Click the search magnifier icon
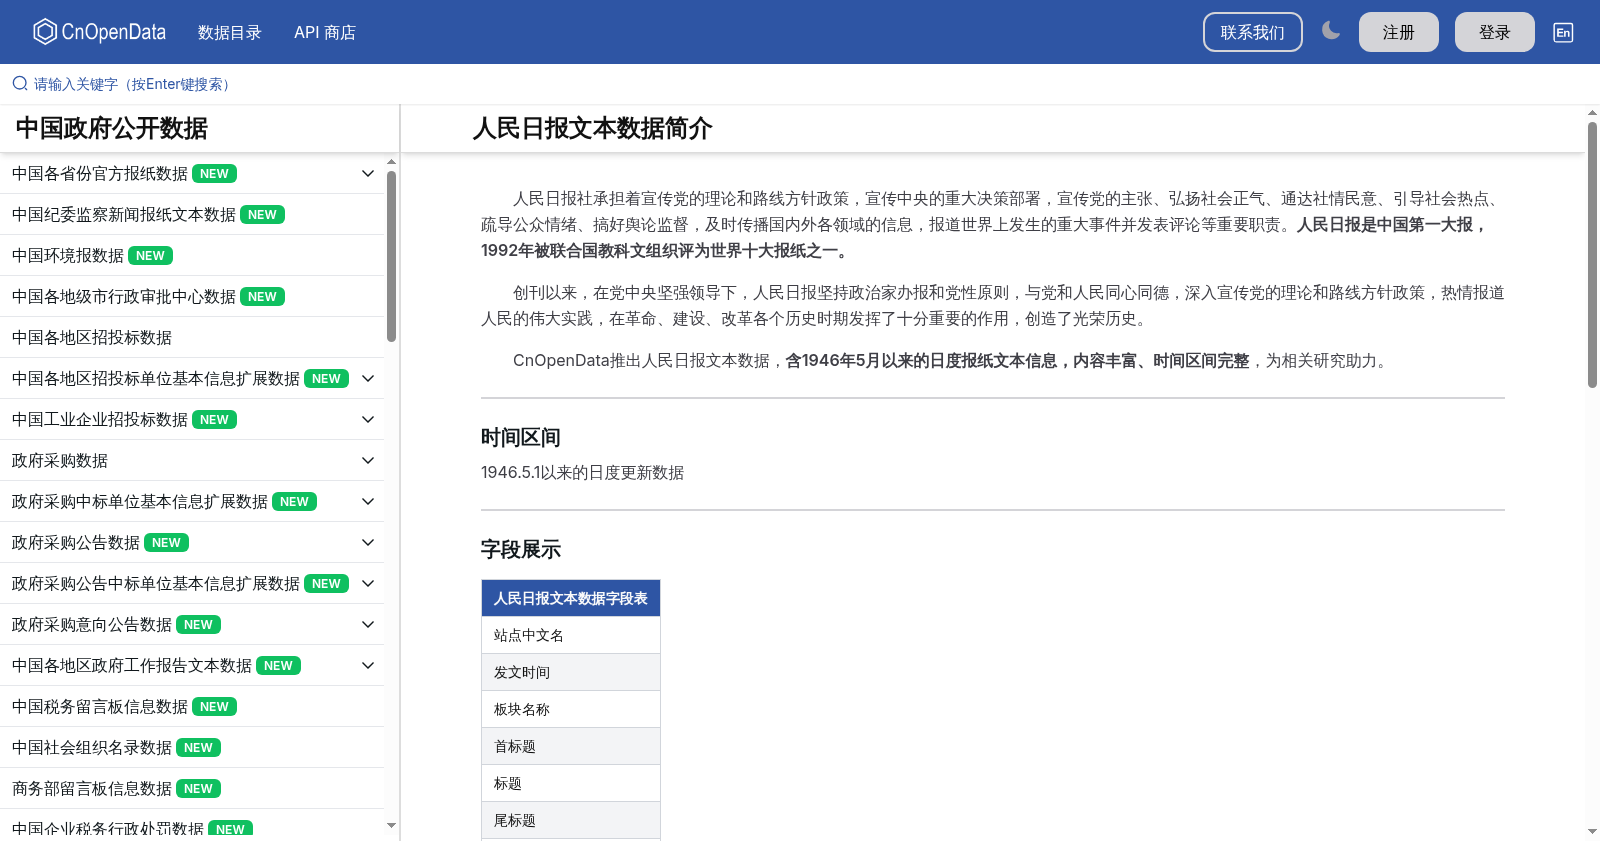This screenshot has height=857, width=1600. click(x=20, y=84)
